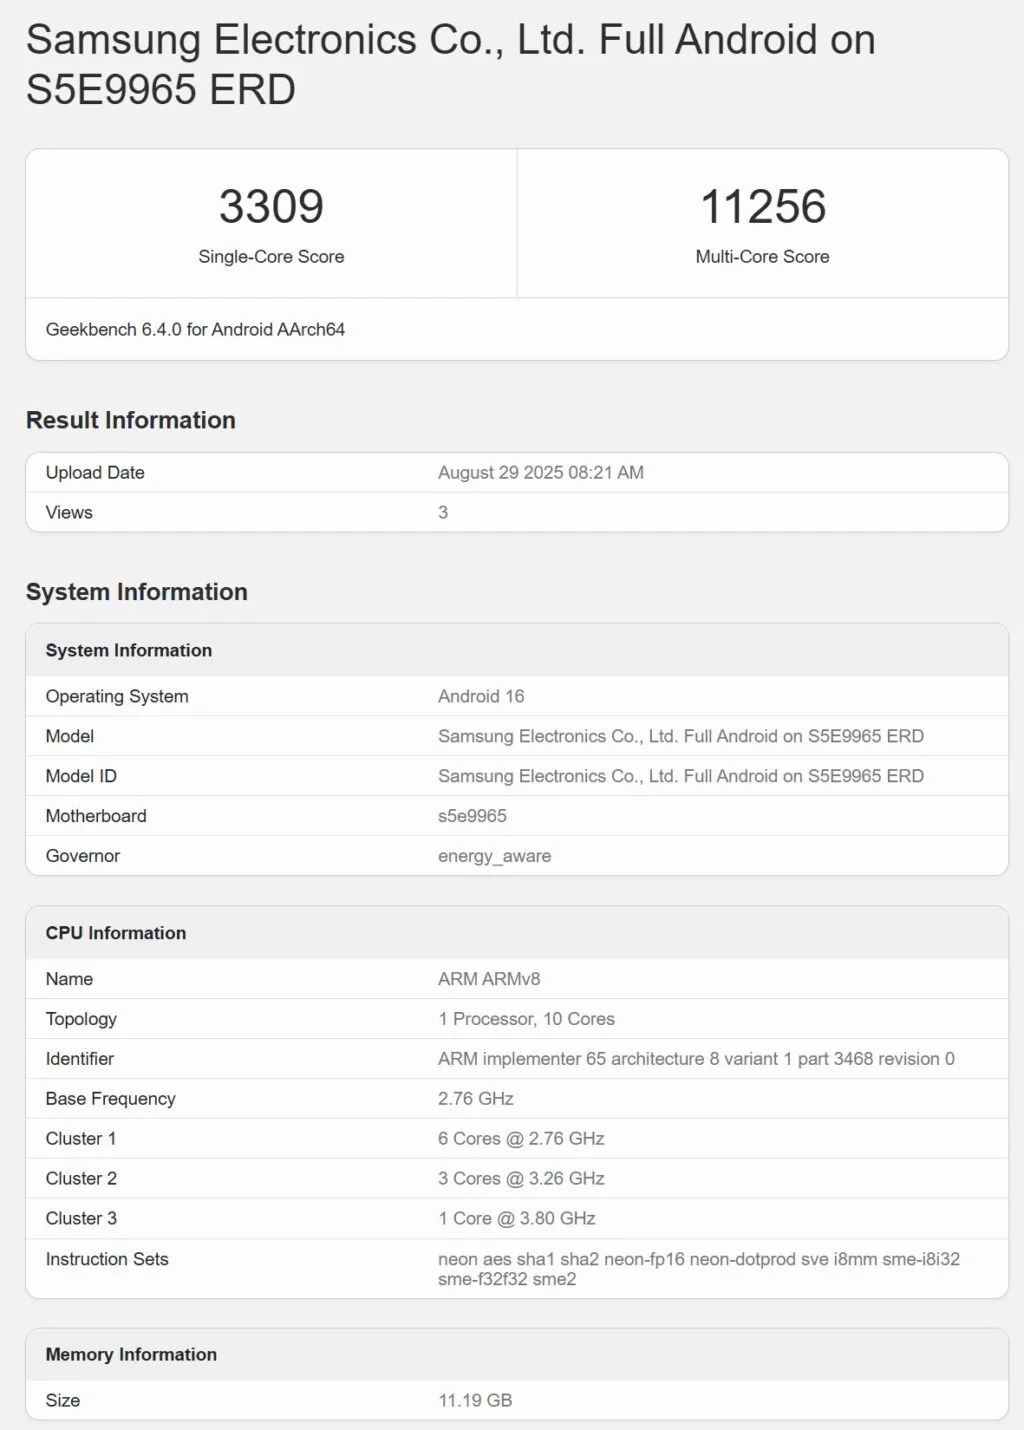The height and width of the screenshot is (1430, 1024).
Task: Select the CPU Information panel header
Action: 115,933
